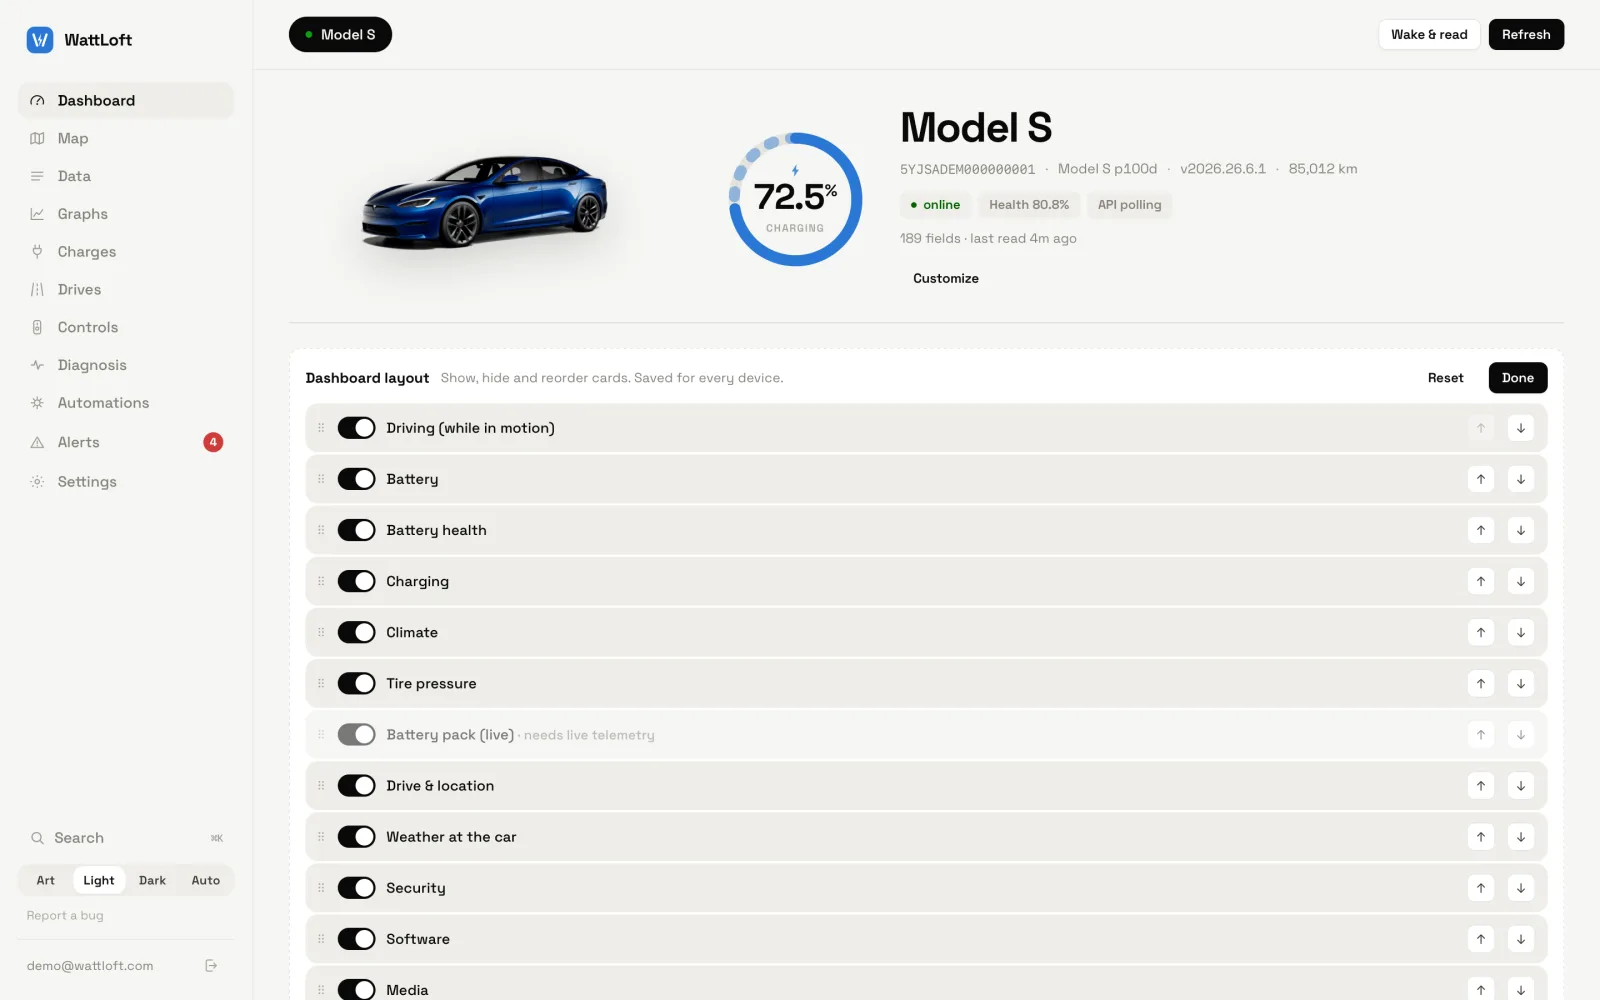This screenshot has width=1600, height=1000.
Task: Click the logout icon beside demo email
Action: 211,966
